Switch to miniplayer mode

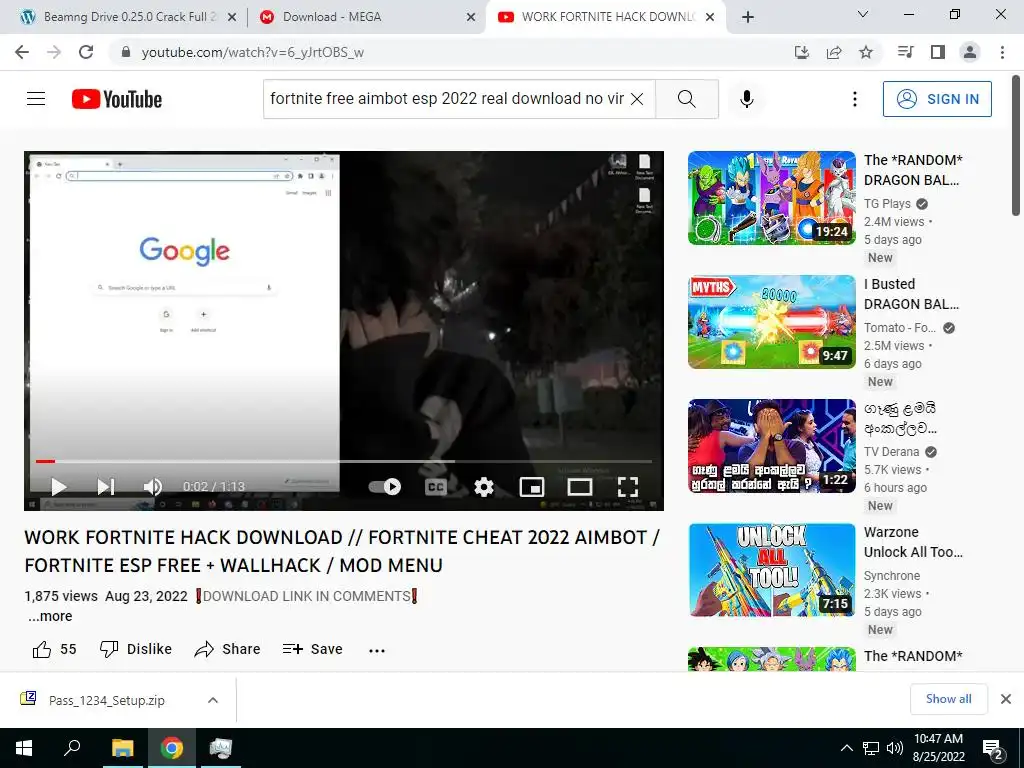[x=532, y=487]
